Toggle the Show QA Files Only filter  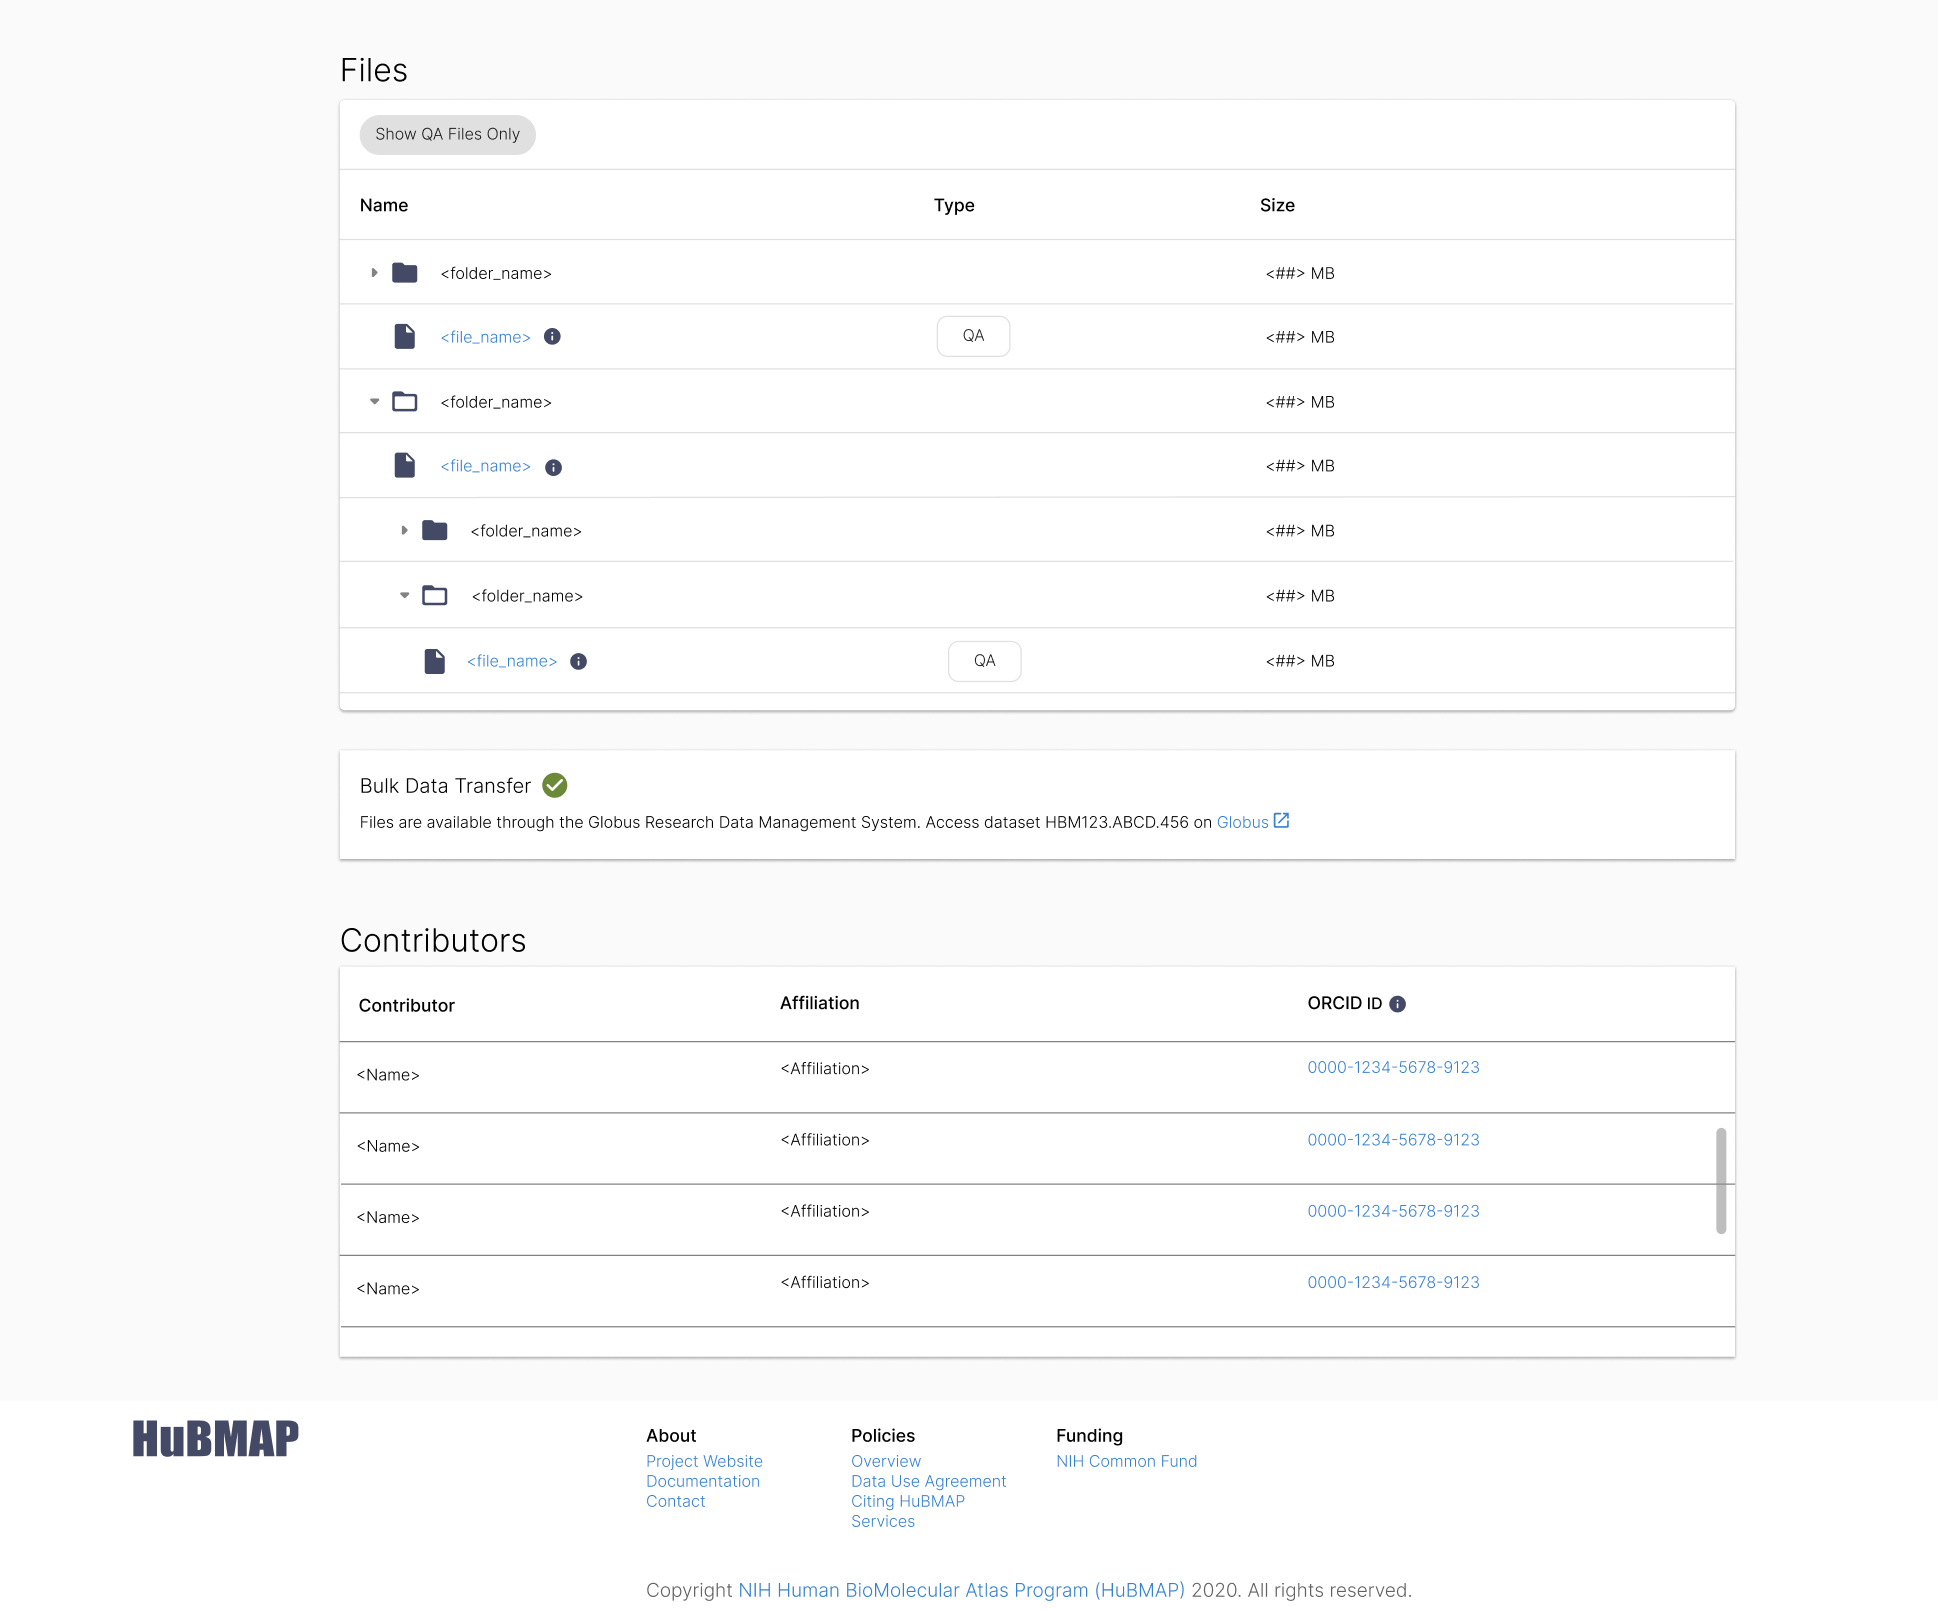447,134
